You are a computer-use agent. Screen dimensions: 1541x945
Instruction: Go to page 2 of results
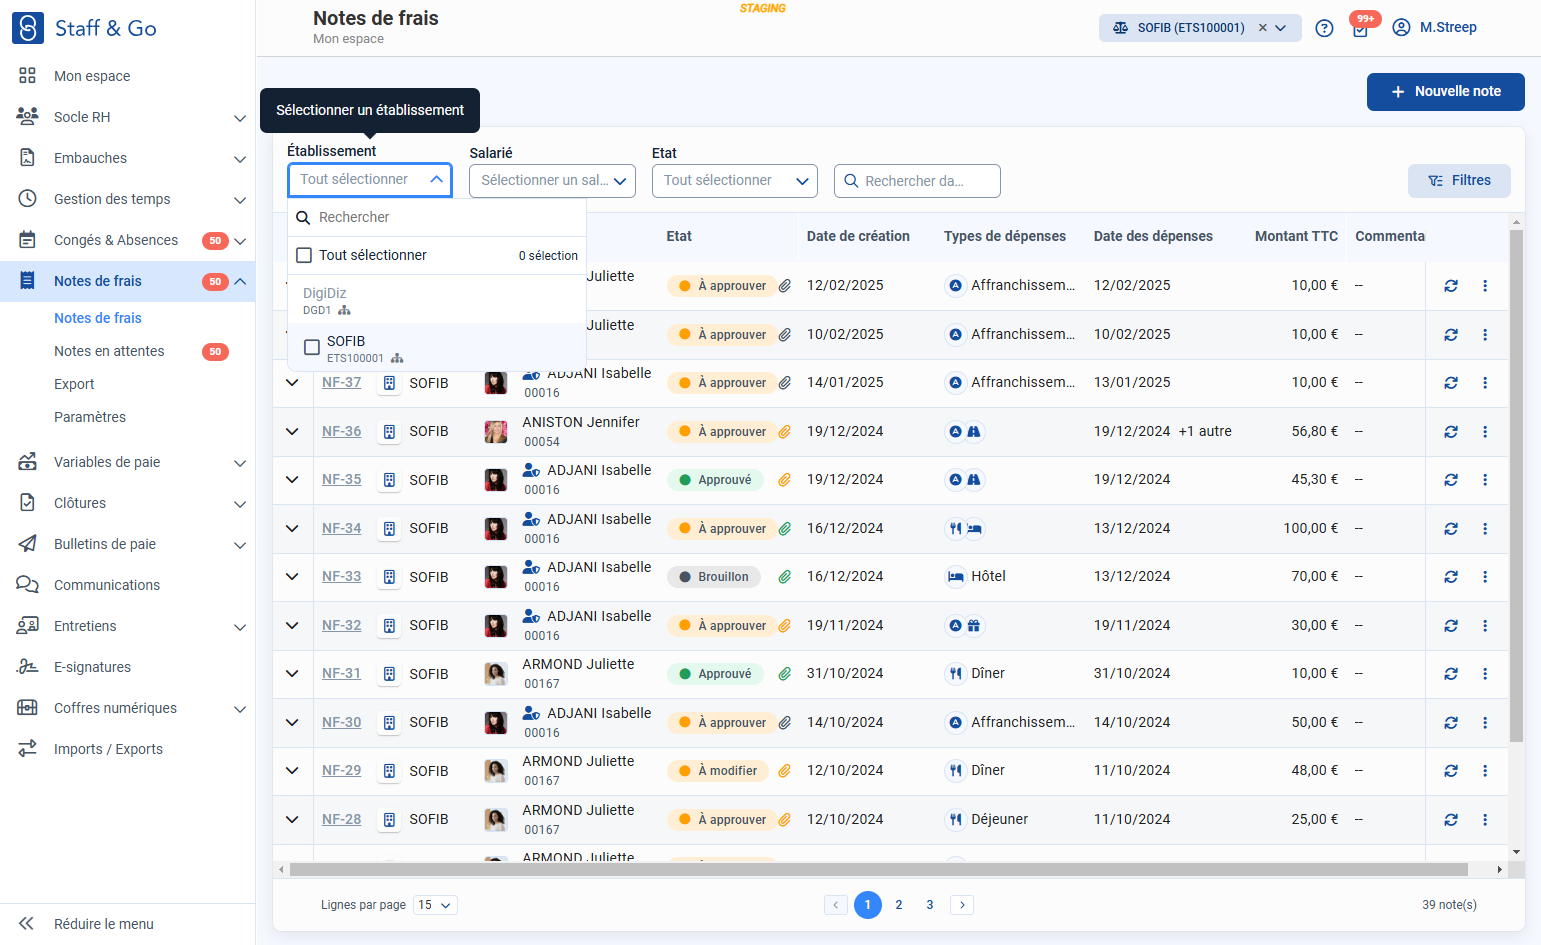tap(899, 905)
